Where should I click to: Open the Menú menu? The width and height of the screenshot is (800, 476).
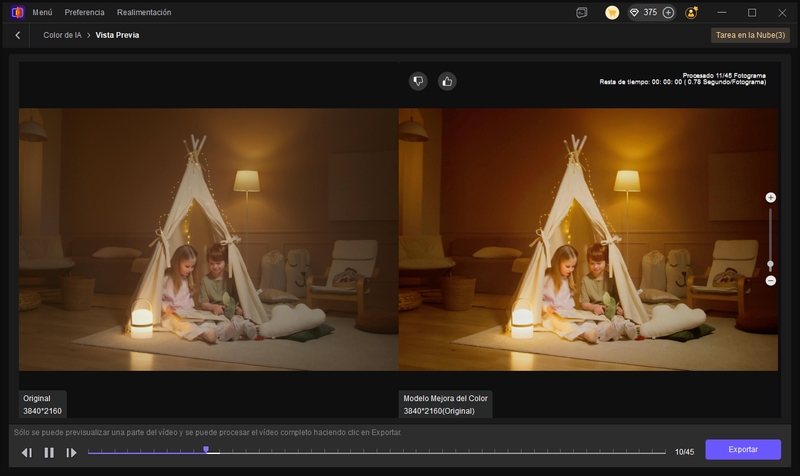coord(42,12)
